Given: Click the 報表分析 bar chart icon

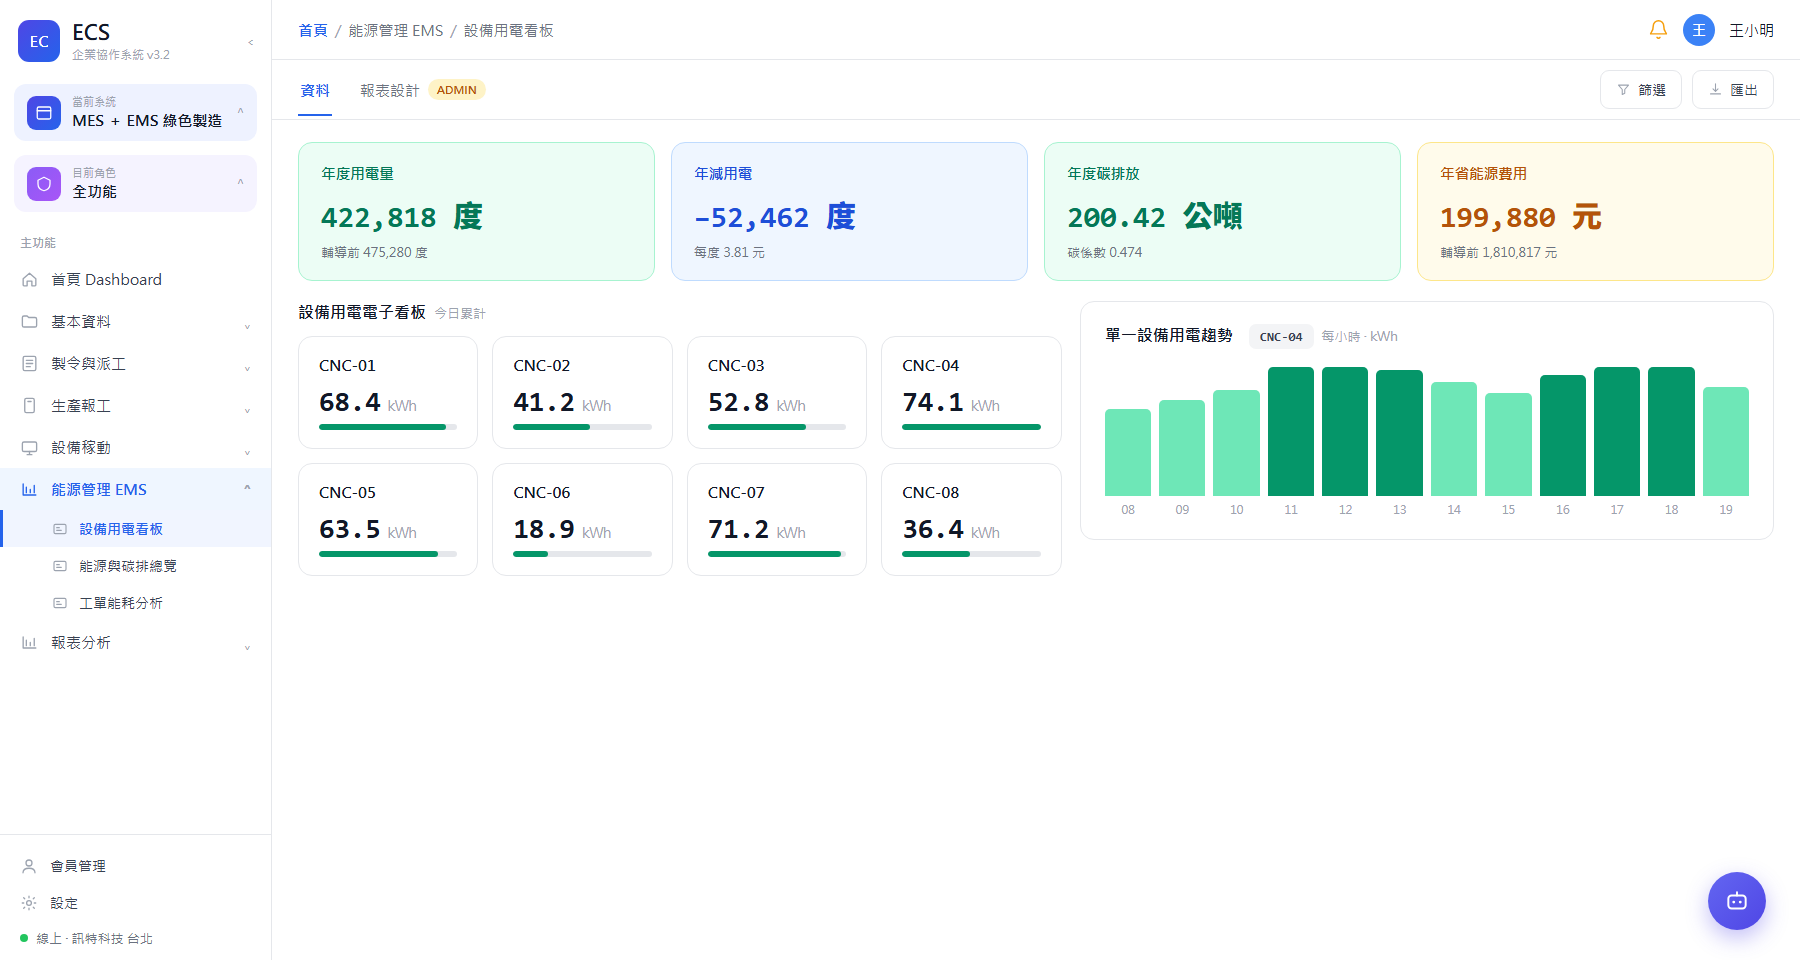Looking at the screenshot, I should [x=30, y=643].
